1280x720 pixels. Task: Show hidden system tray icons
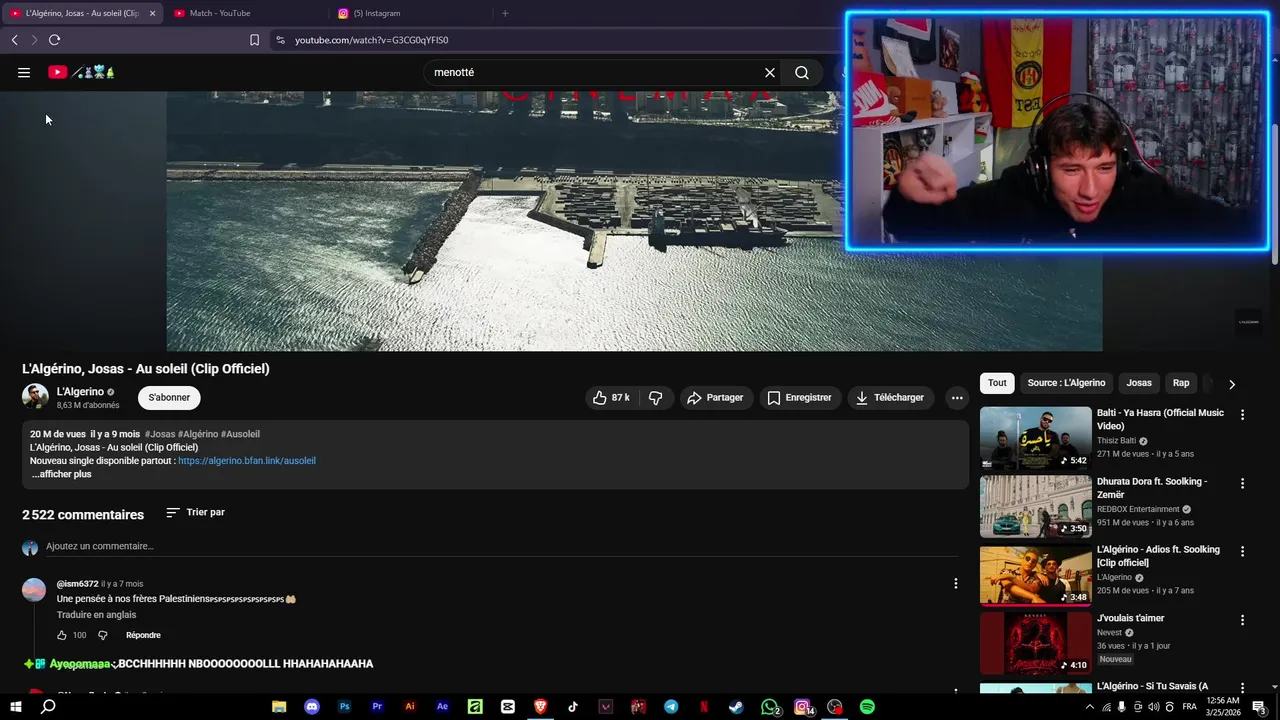[1089, 706]
